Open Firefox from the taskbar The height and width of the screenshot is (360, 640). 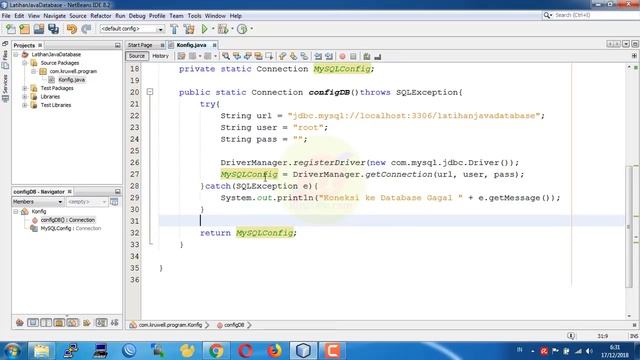tap(275, 351)
